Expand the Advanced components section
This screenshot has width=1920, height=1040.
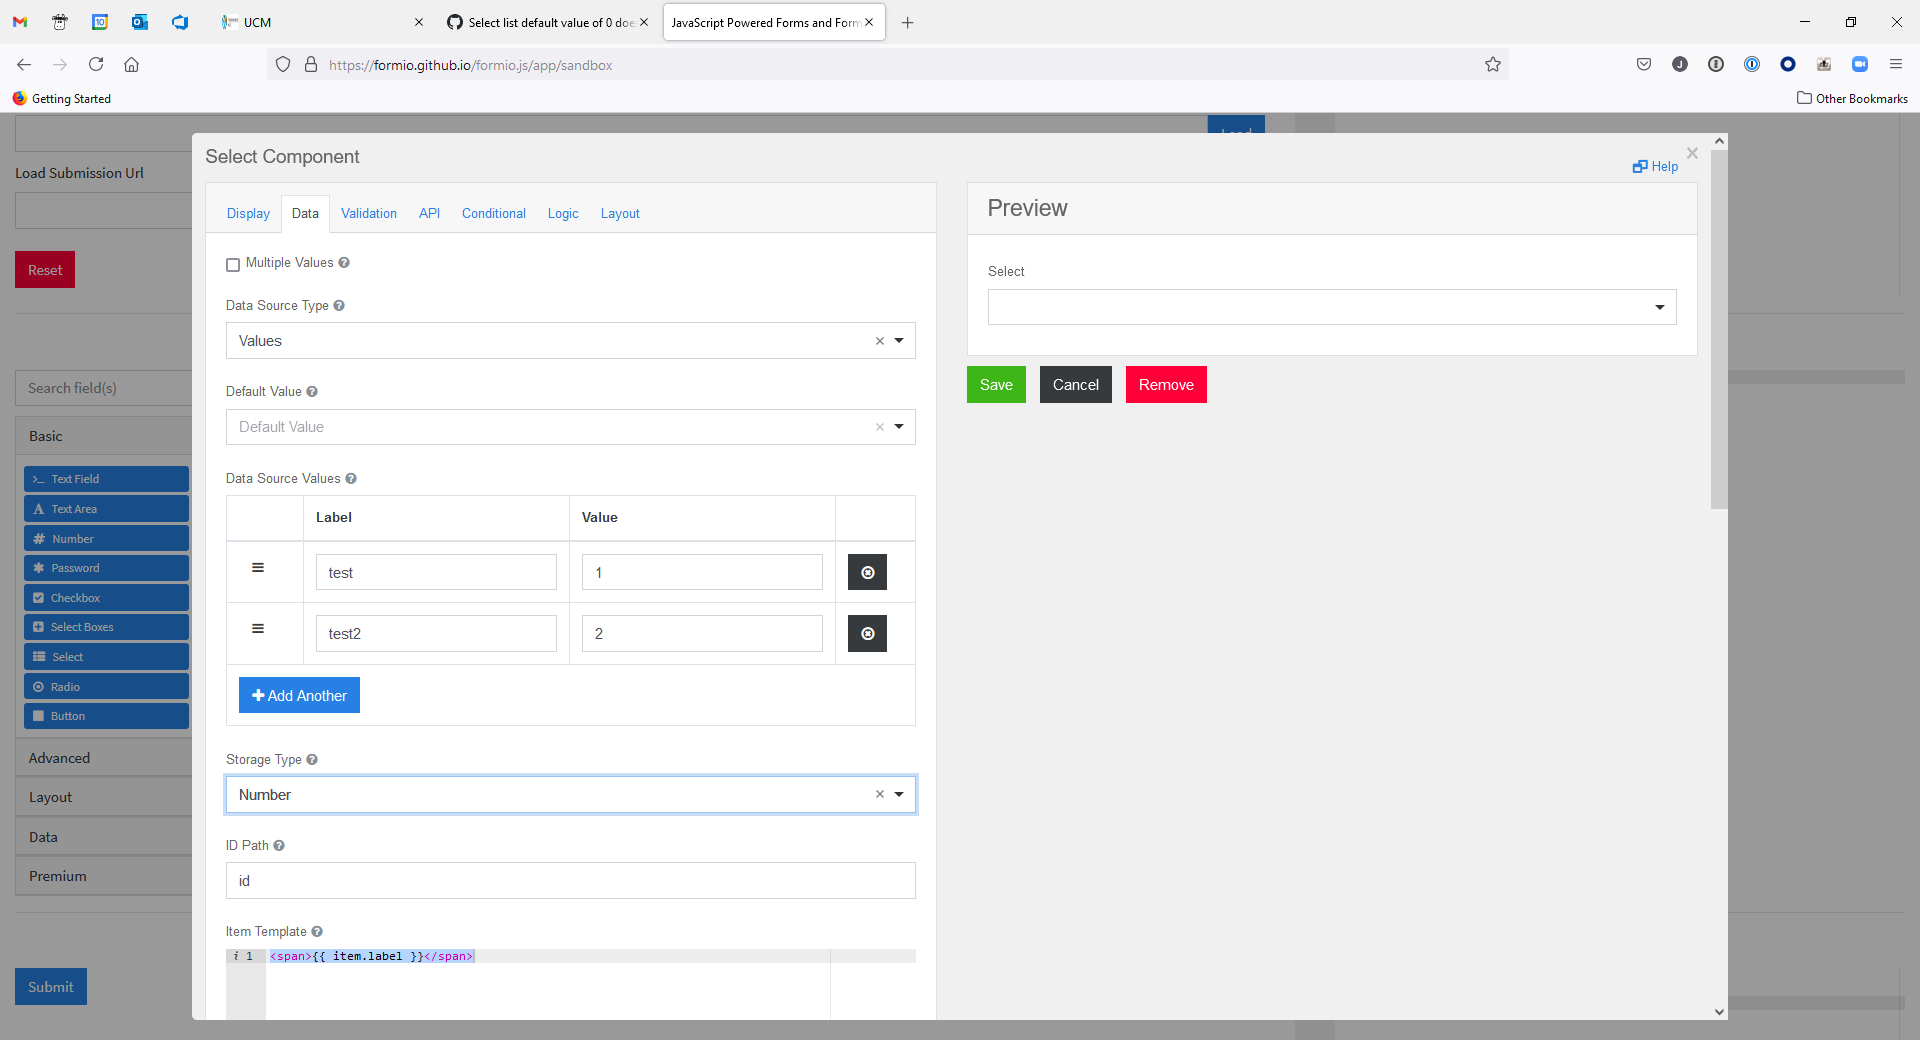click(104, 758)
